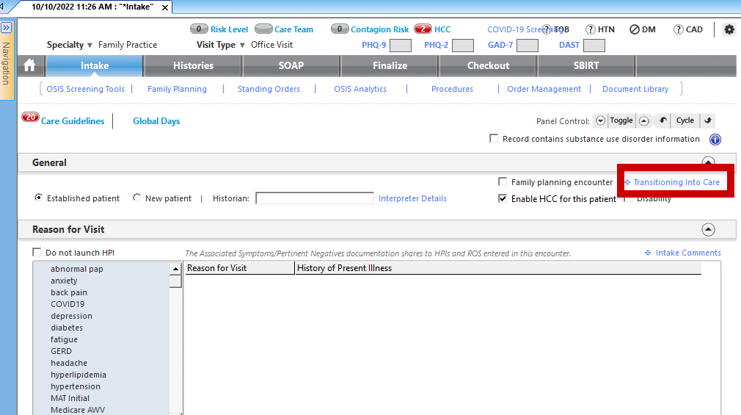Switch to the Intake tab
Image resolution: width=741 pixels, height=415 pixels.
pos(95,66)
